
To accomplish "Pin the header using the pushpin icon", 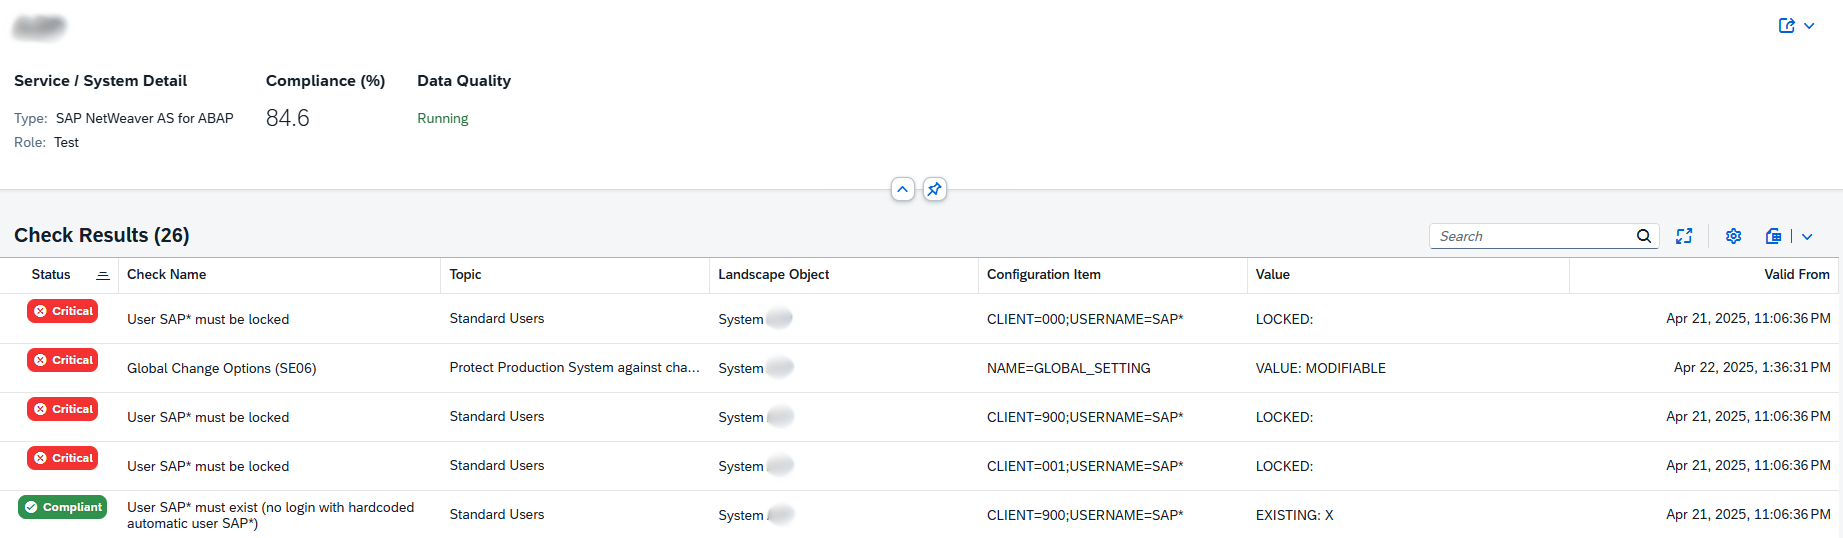I will 934,189.
